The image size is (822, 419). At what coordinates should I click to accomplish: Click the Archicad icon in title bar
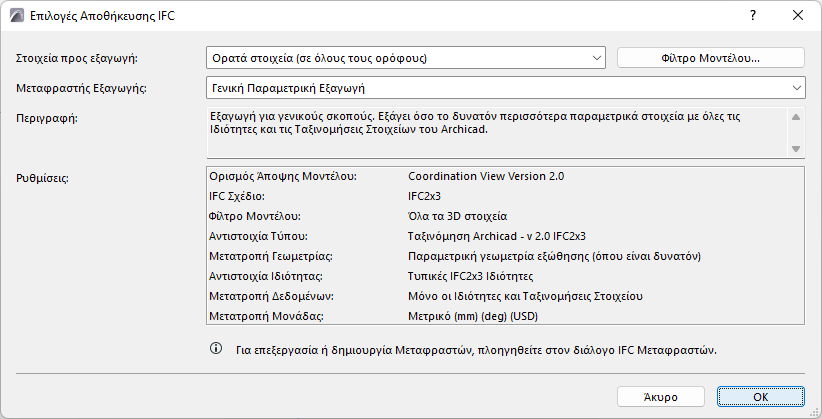tap(16, 16)
